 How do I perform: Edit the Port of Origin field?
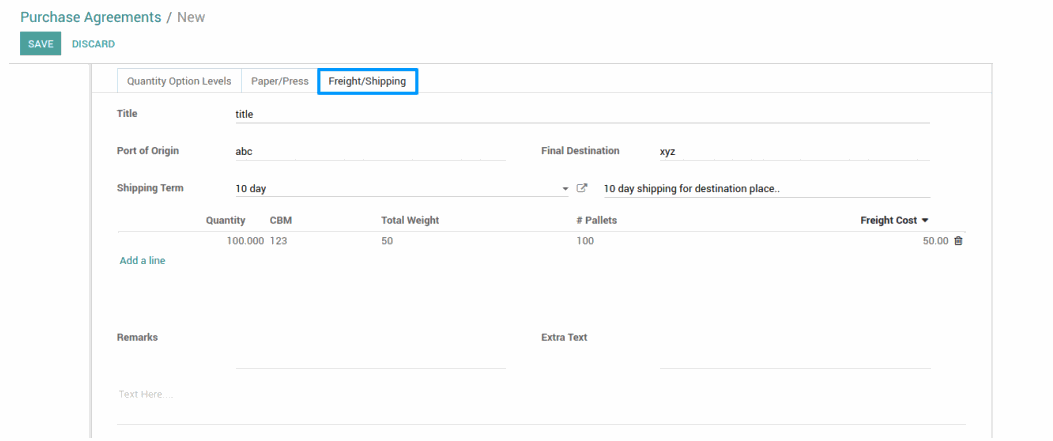click(x=370, y=152)
